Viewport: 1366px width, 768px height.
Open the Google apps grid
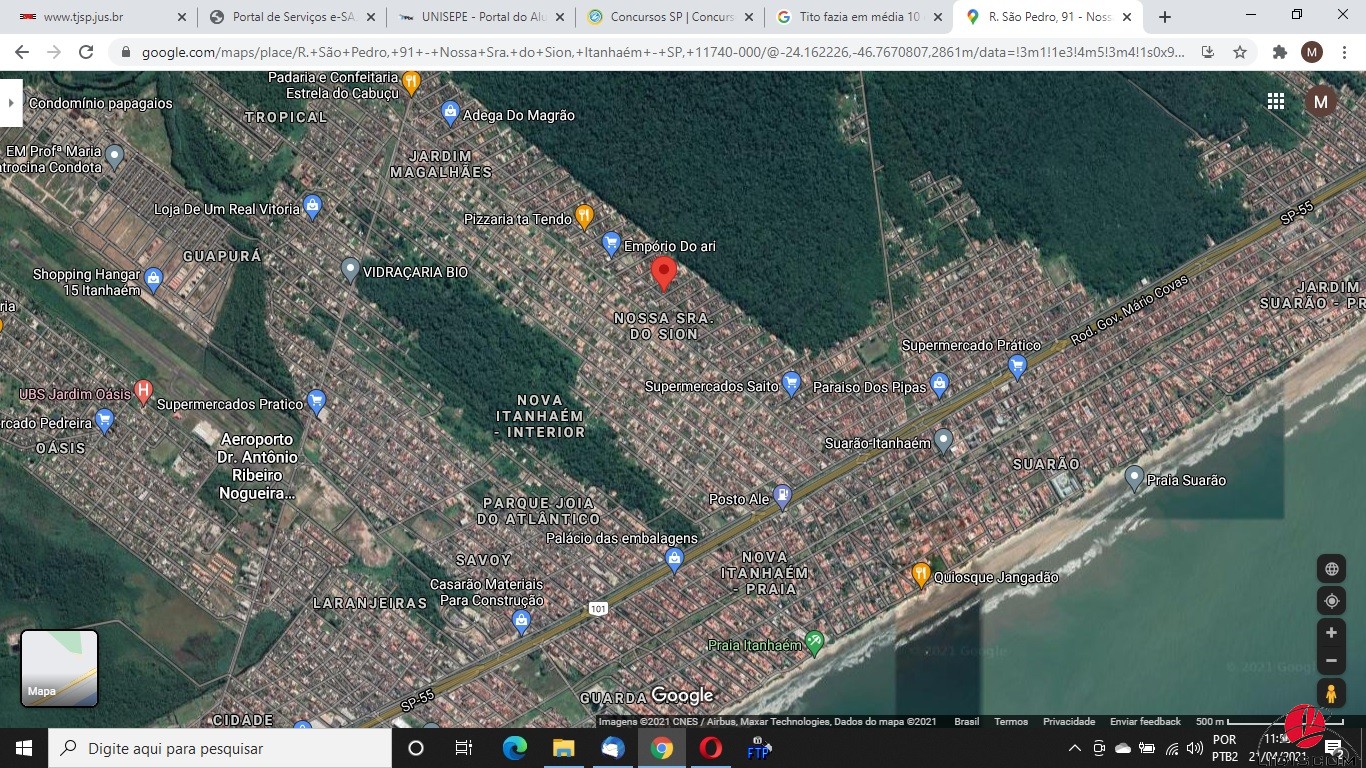coord(1276,101)
